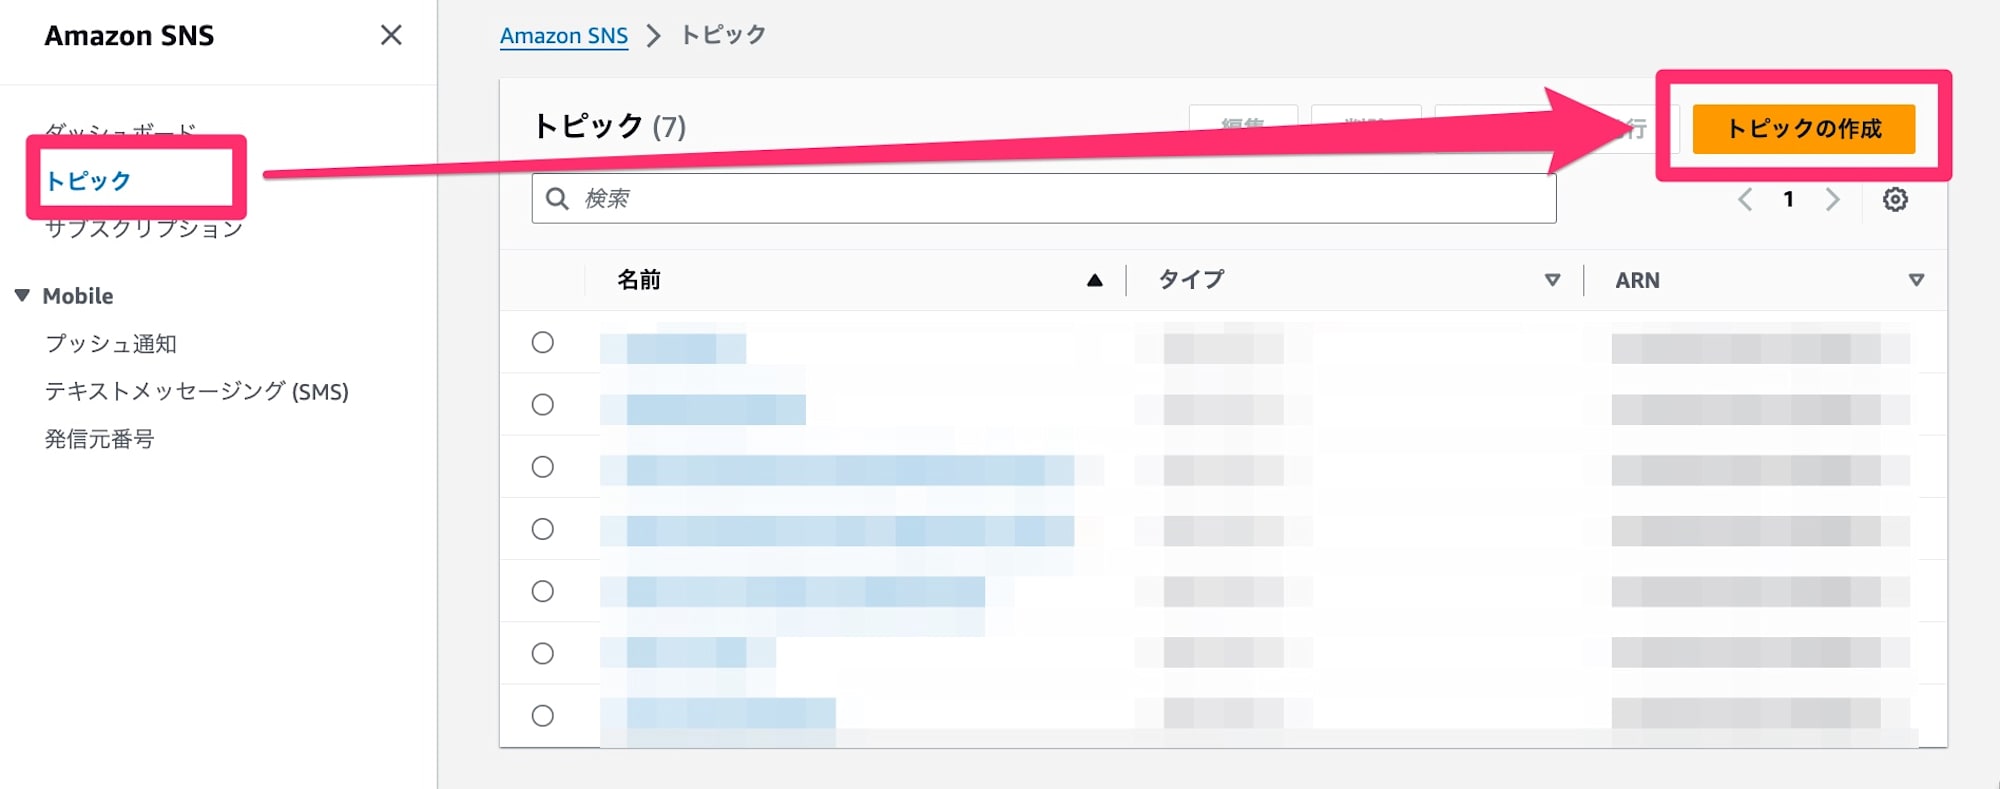This screenshot has height=789, width=2000.
Task: Select the seventh topic row radio button
Action: coord(543,715)
